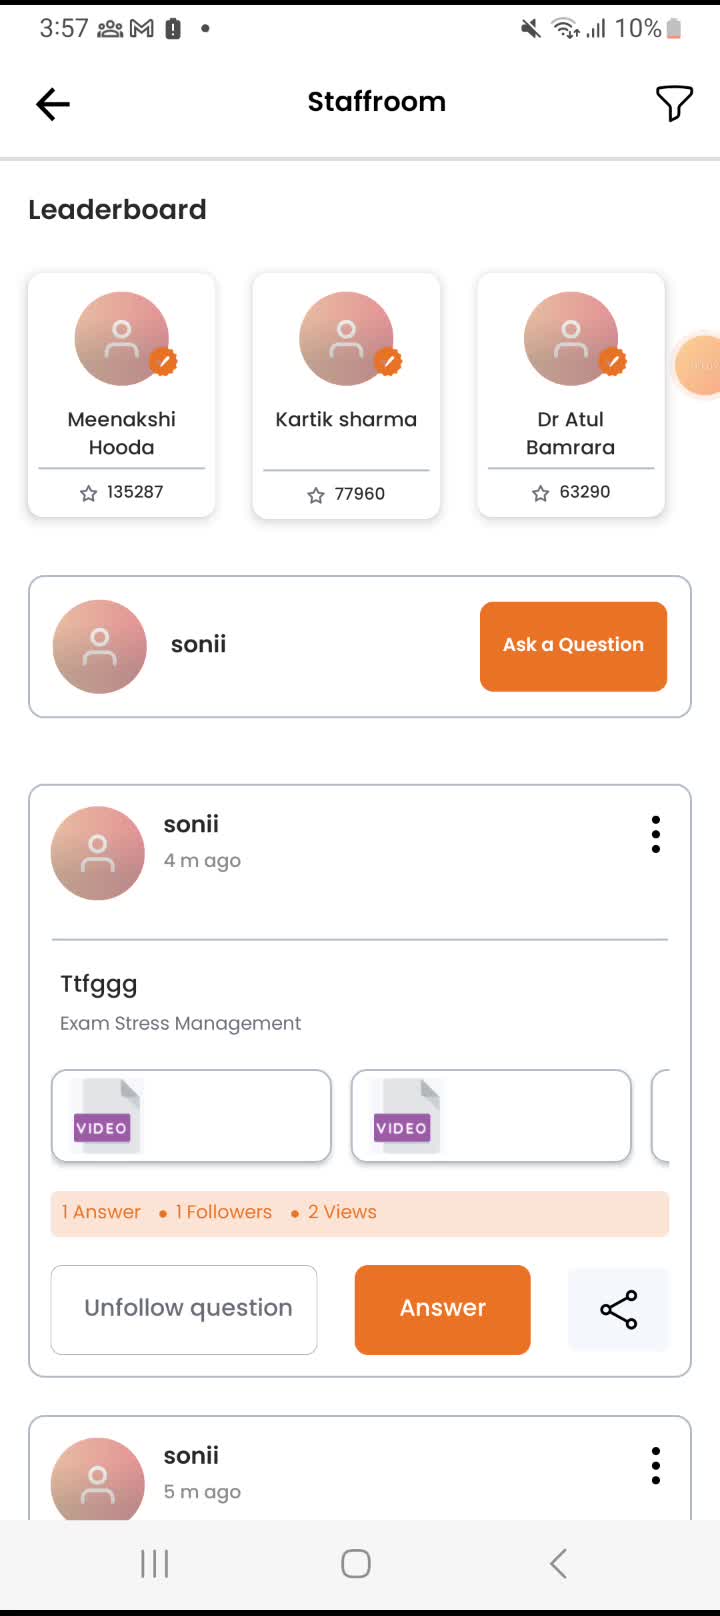720x1616 pixels.
Task: Open first video attachment
Action: click(191, 1116)
